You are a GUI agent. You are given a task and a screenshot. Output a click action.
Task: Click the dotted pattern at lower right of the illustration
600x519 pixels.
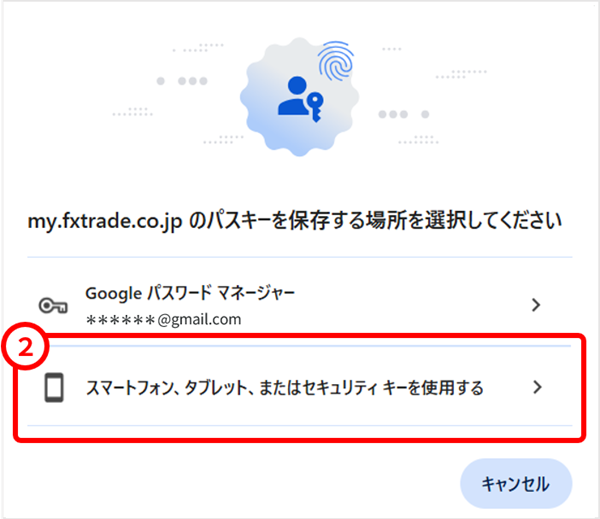coord(419,140)
